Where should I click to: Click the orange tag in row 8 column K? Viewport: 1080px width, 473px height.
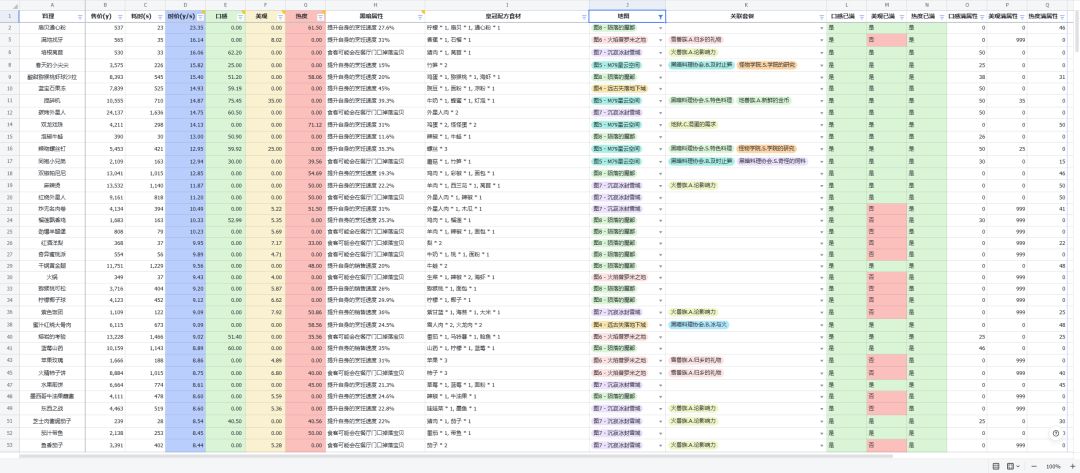pos(767,64)
